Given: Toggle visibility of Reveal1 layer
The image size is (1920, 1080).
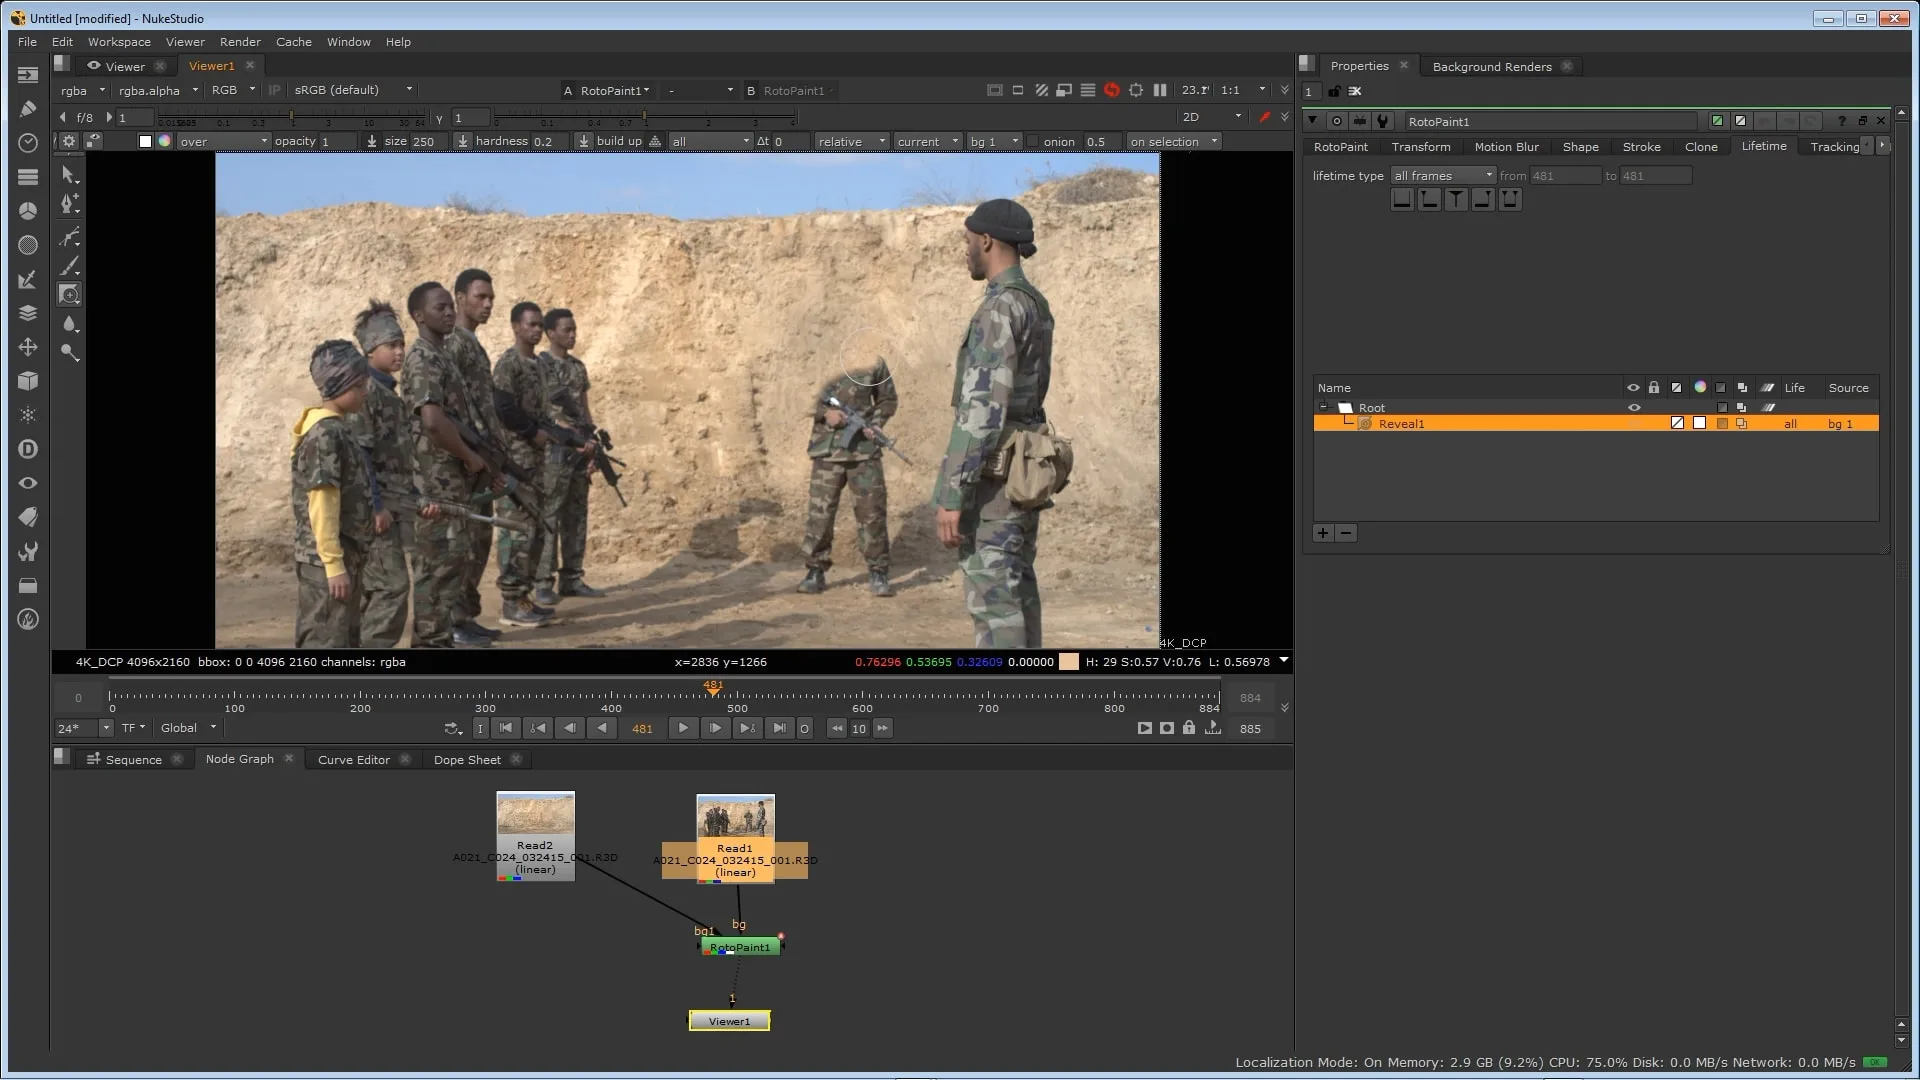Looking at the screenshot, I should coord(1633,422).
